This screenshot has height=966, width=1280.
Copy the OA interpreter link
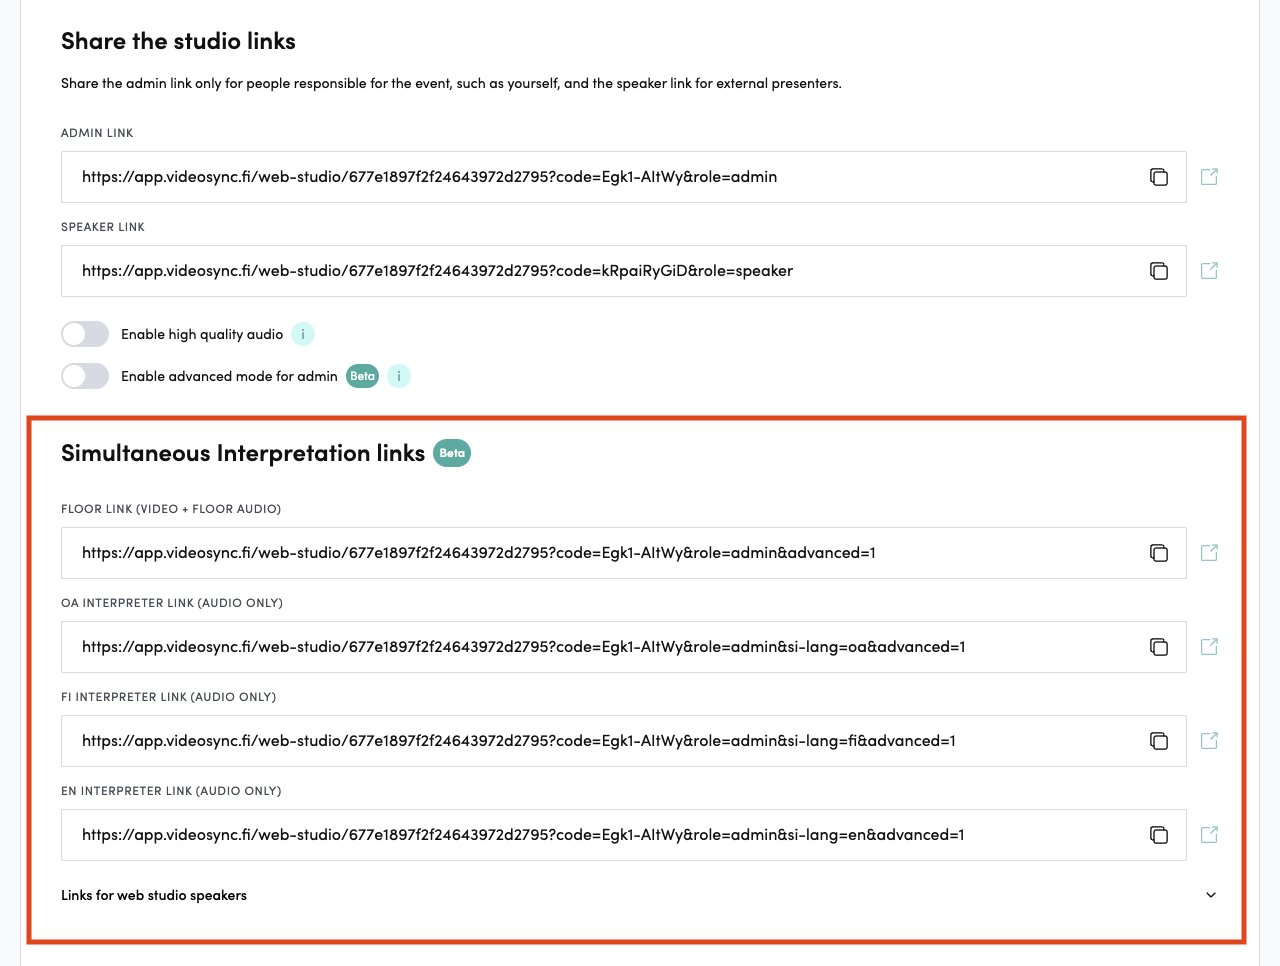(x=1158, y=647)
